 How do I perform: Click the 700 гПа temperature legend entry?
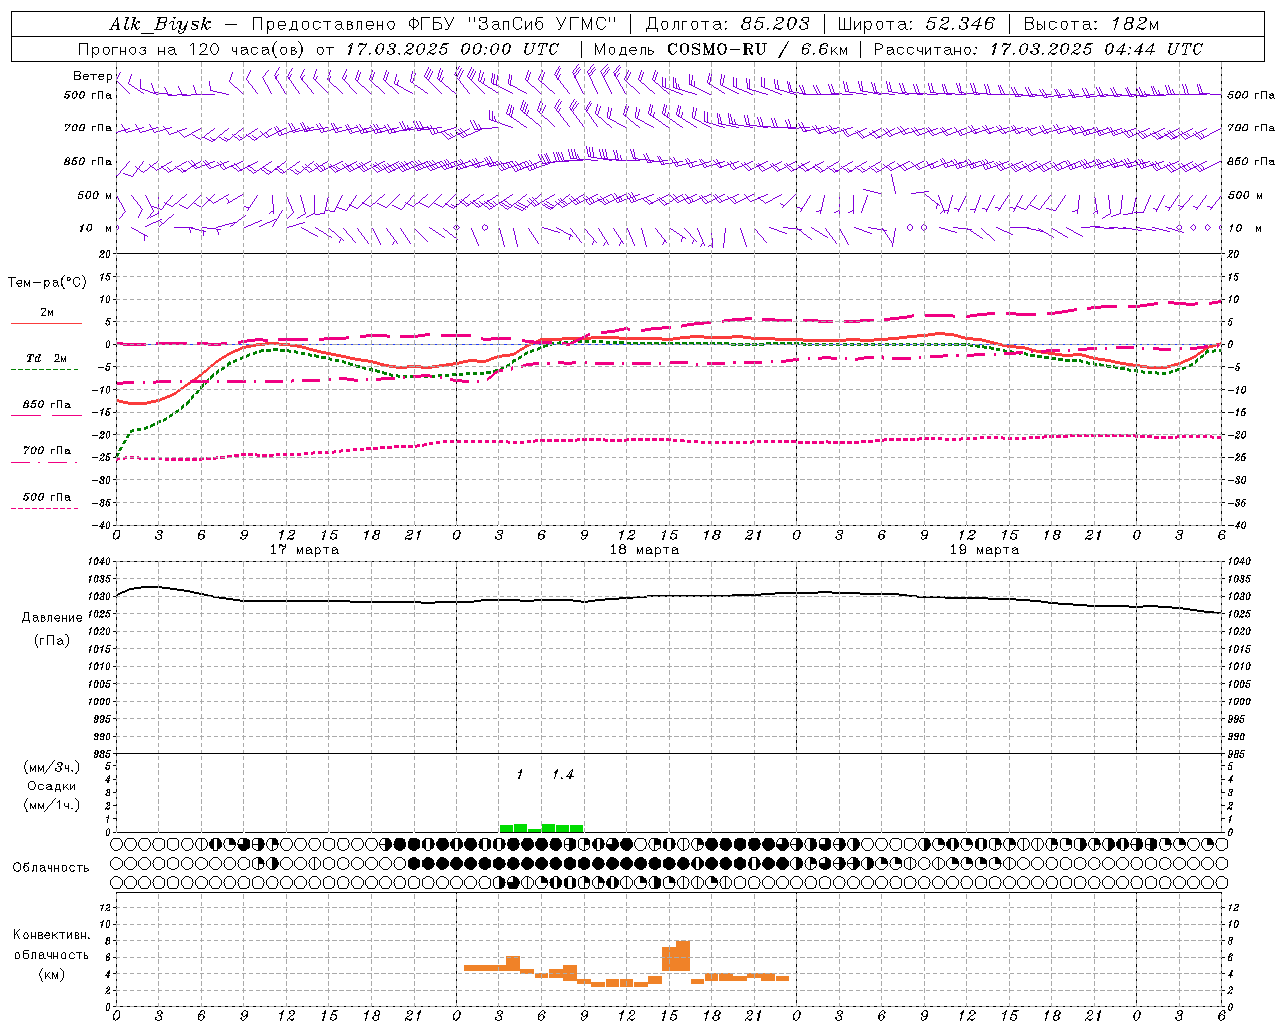pos(47,451)
